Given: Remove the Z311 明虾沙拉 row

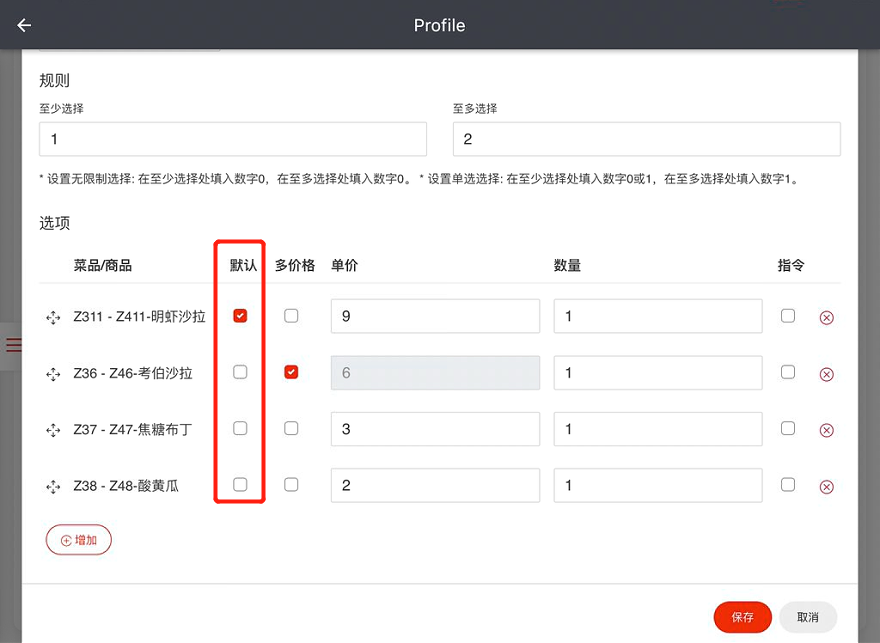Looking at the screenshot, I should [826, 318].
